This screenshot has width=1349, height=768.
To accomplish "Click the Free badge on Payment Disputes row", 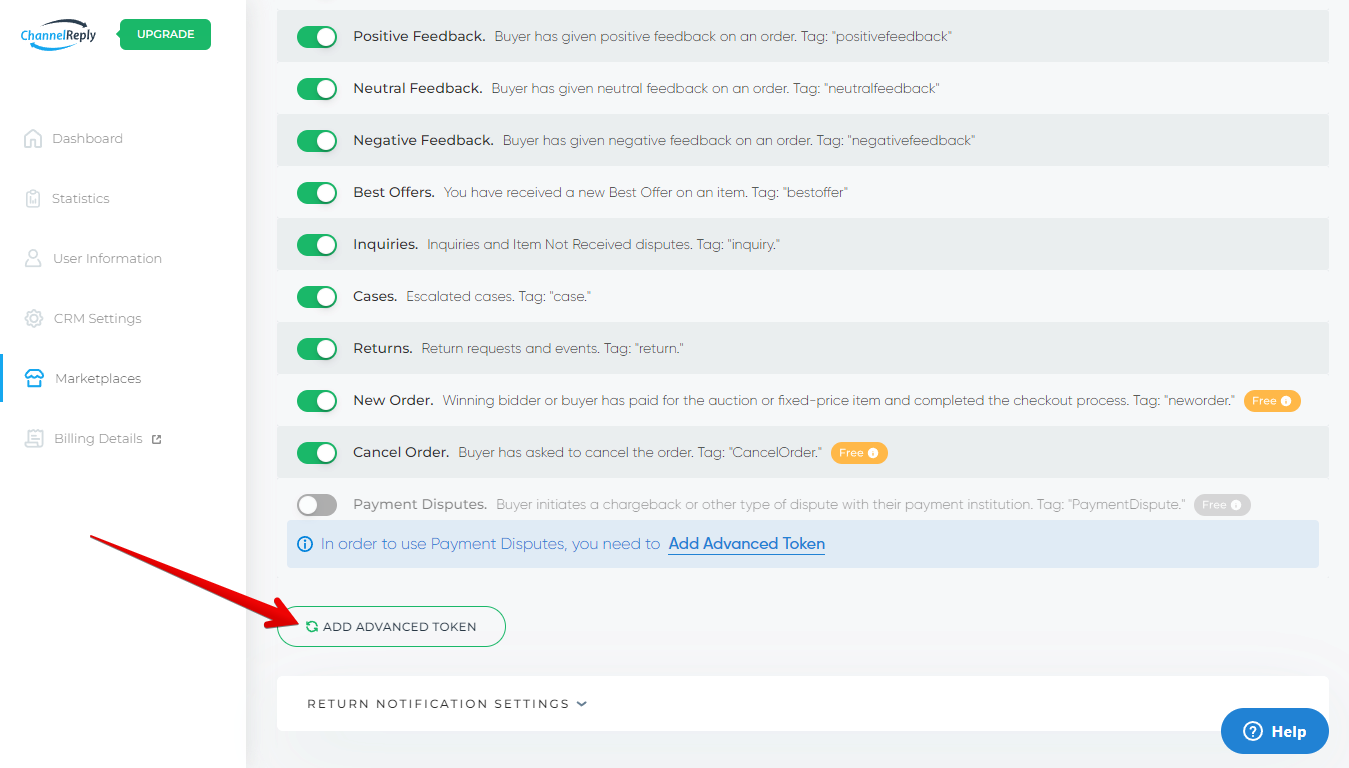I will pos(1222,505).
